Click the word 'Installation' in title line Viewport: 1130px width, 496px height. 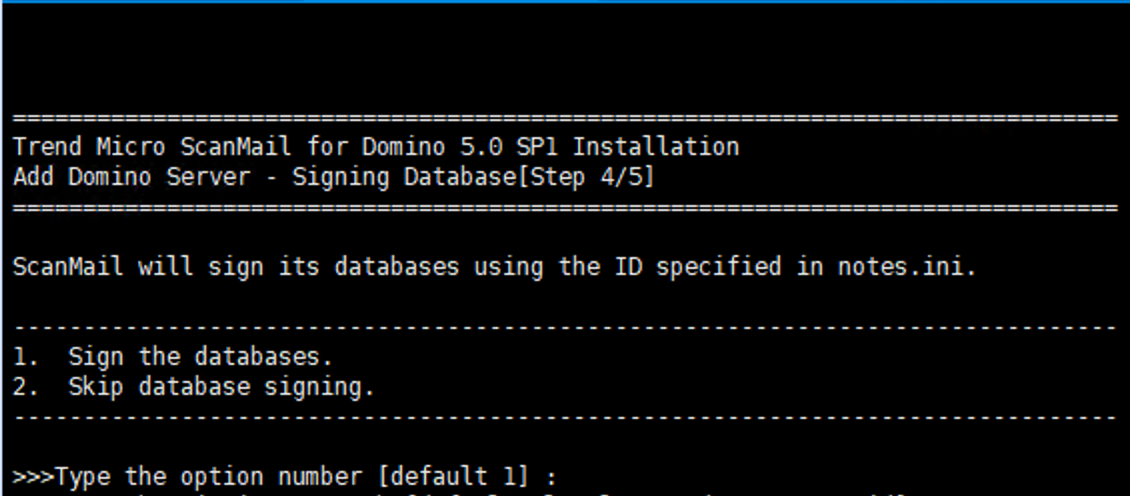[x=656, y=148]
